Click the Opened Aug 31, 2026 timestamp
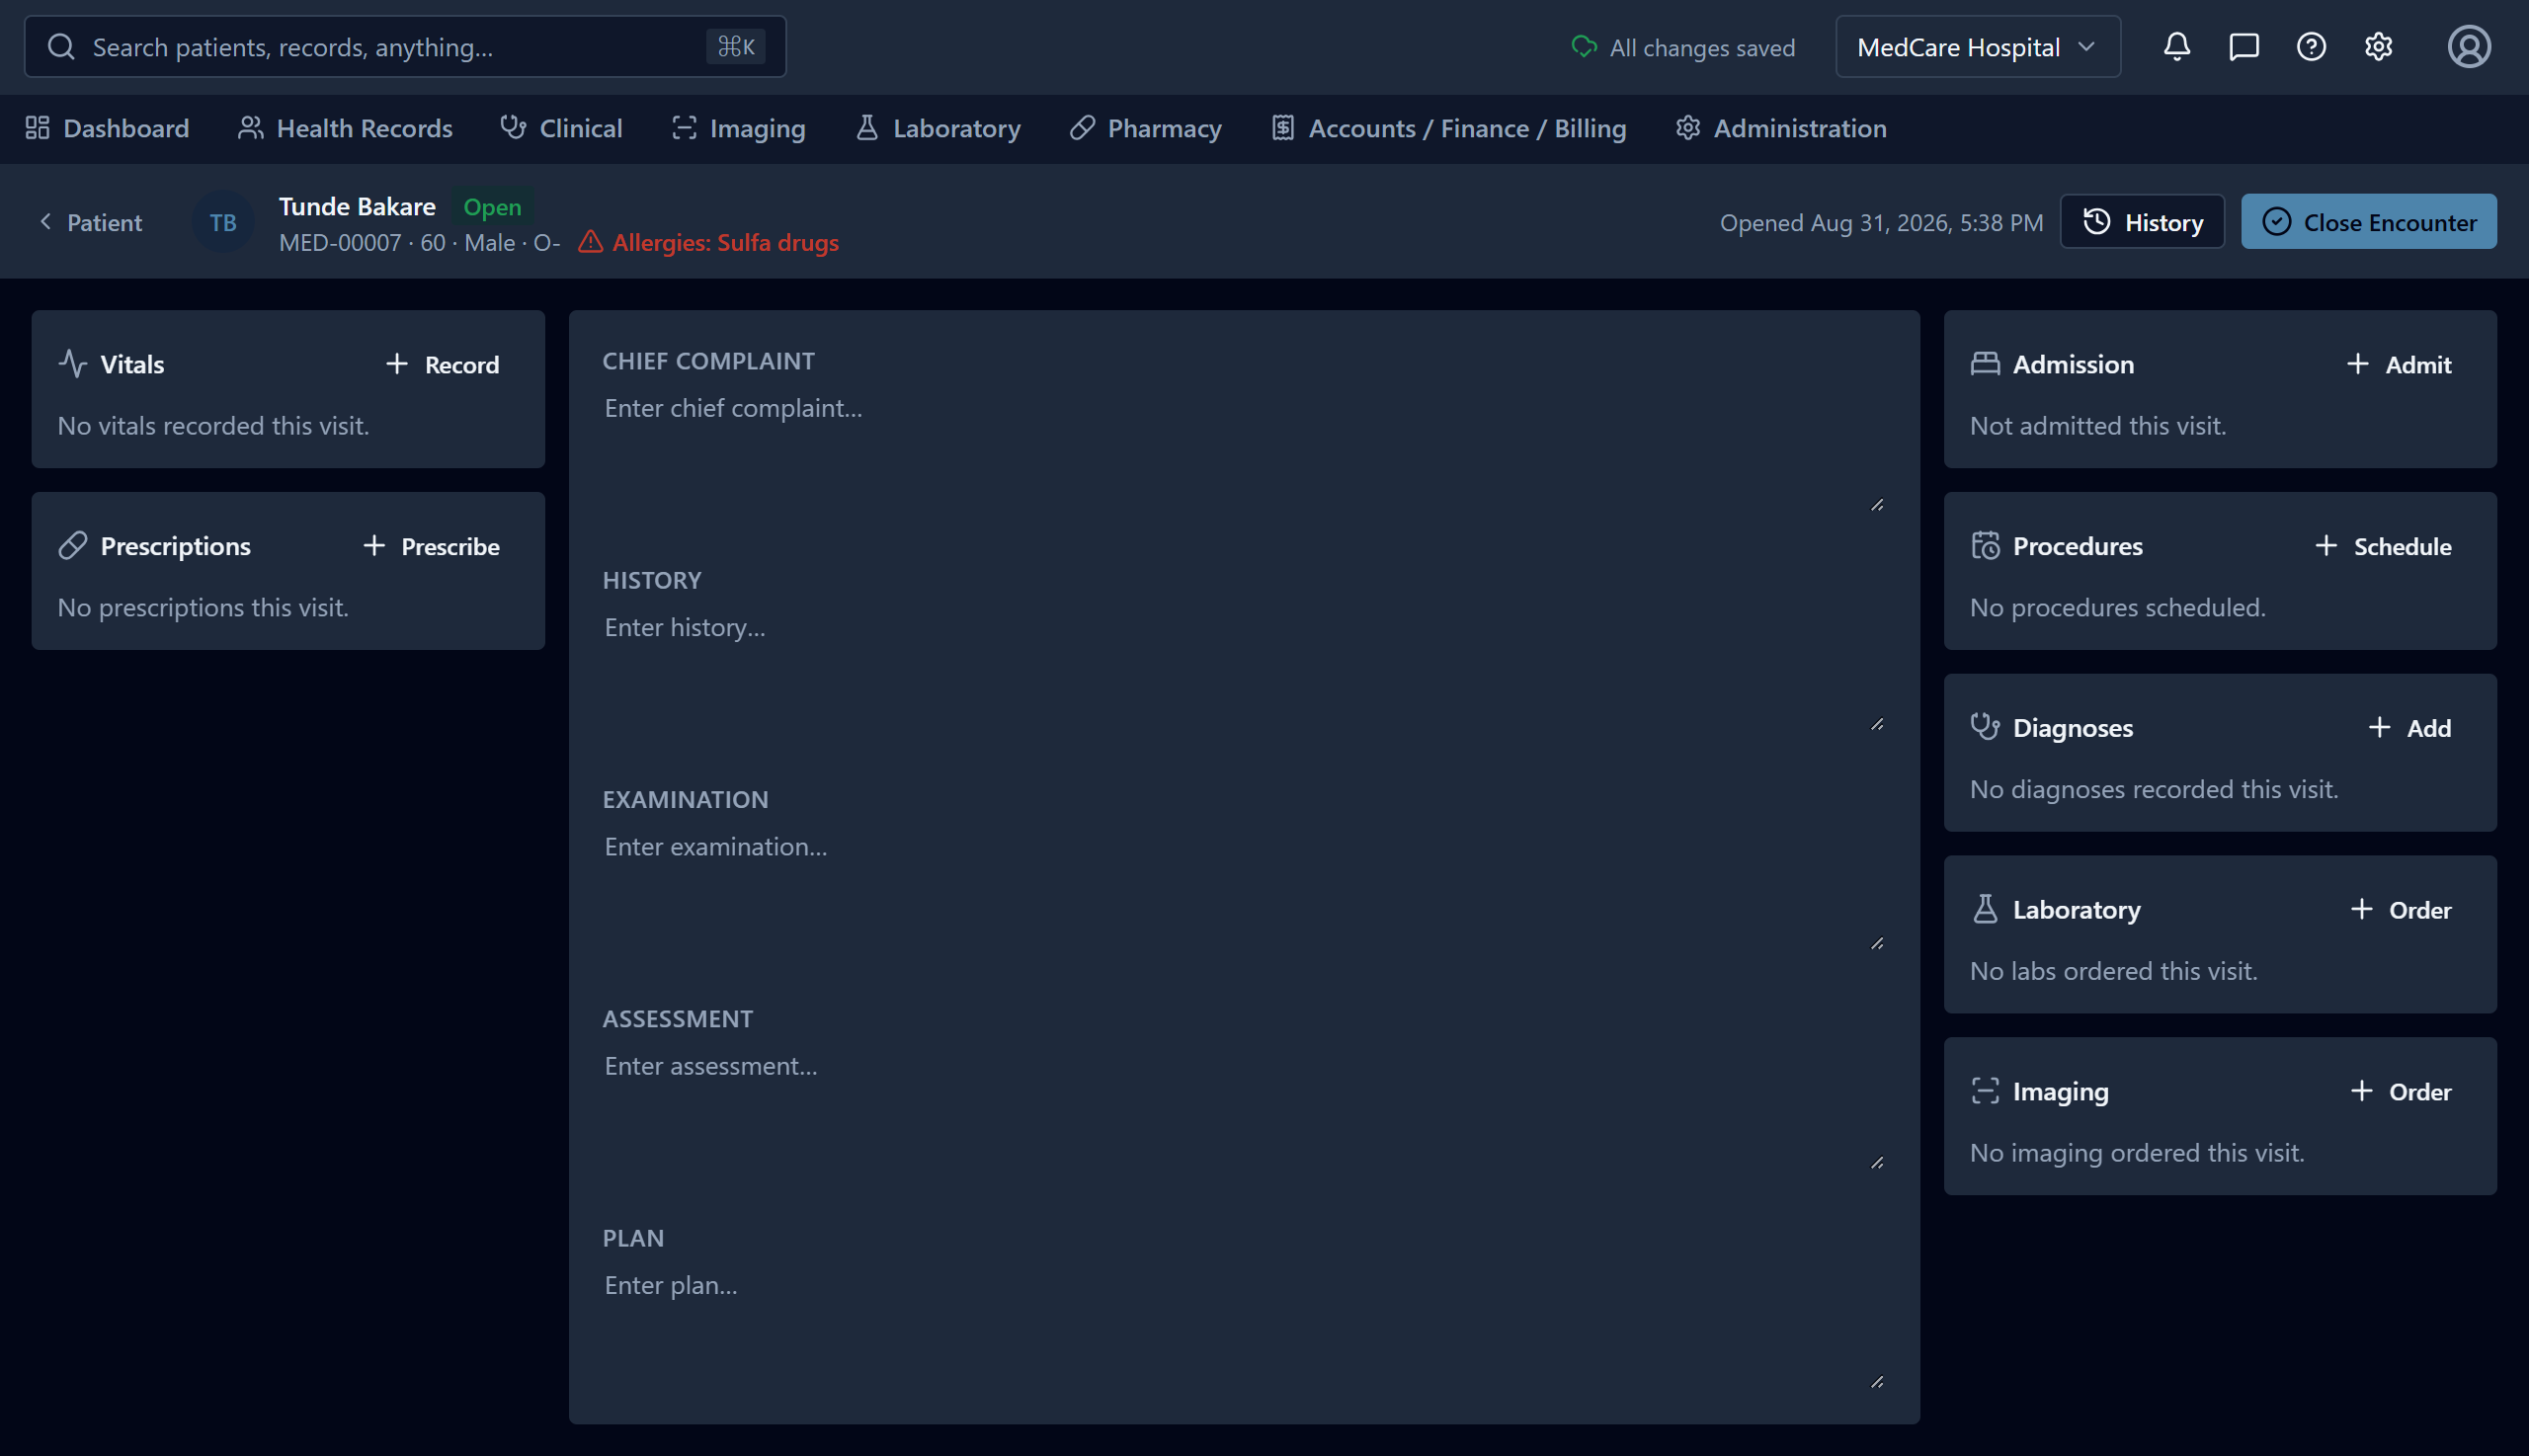Image resolution: width=2529 pixels, height=1456 pixels. [x=1881, y=222]
